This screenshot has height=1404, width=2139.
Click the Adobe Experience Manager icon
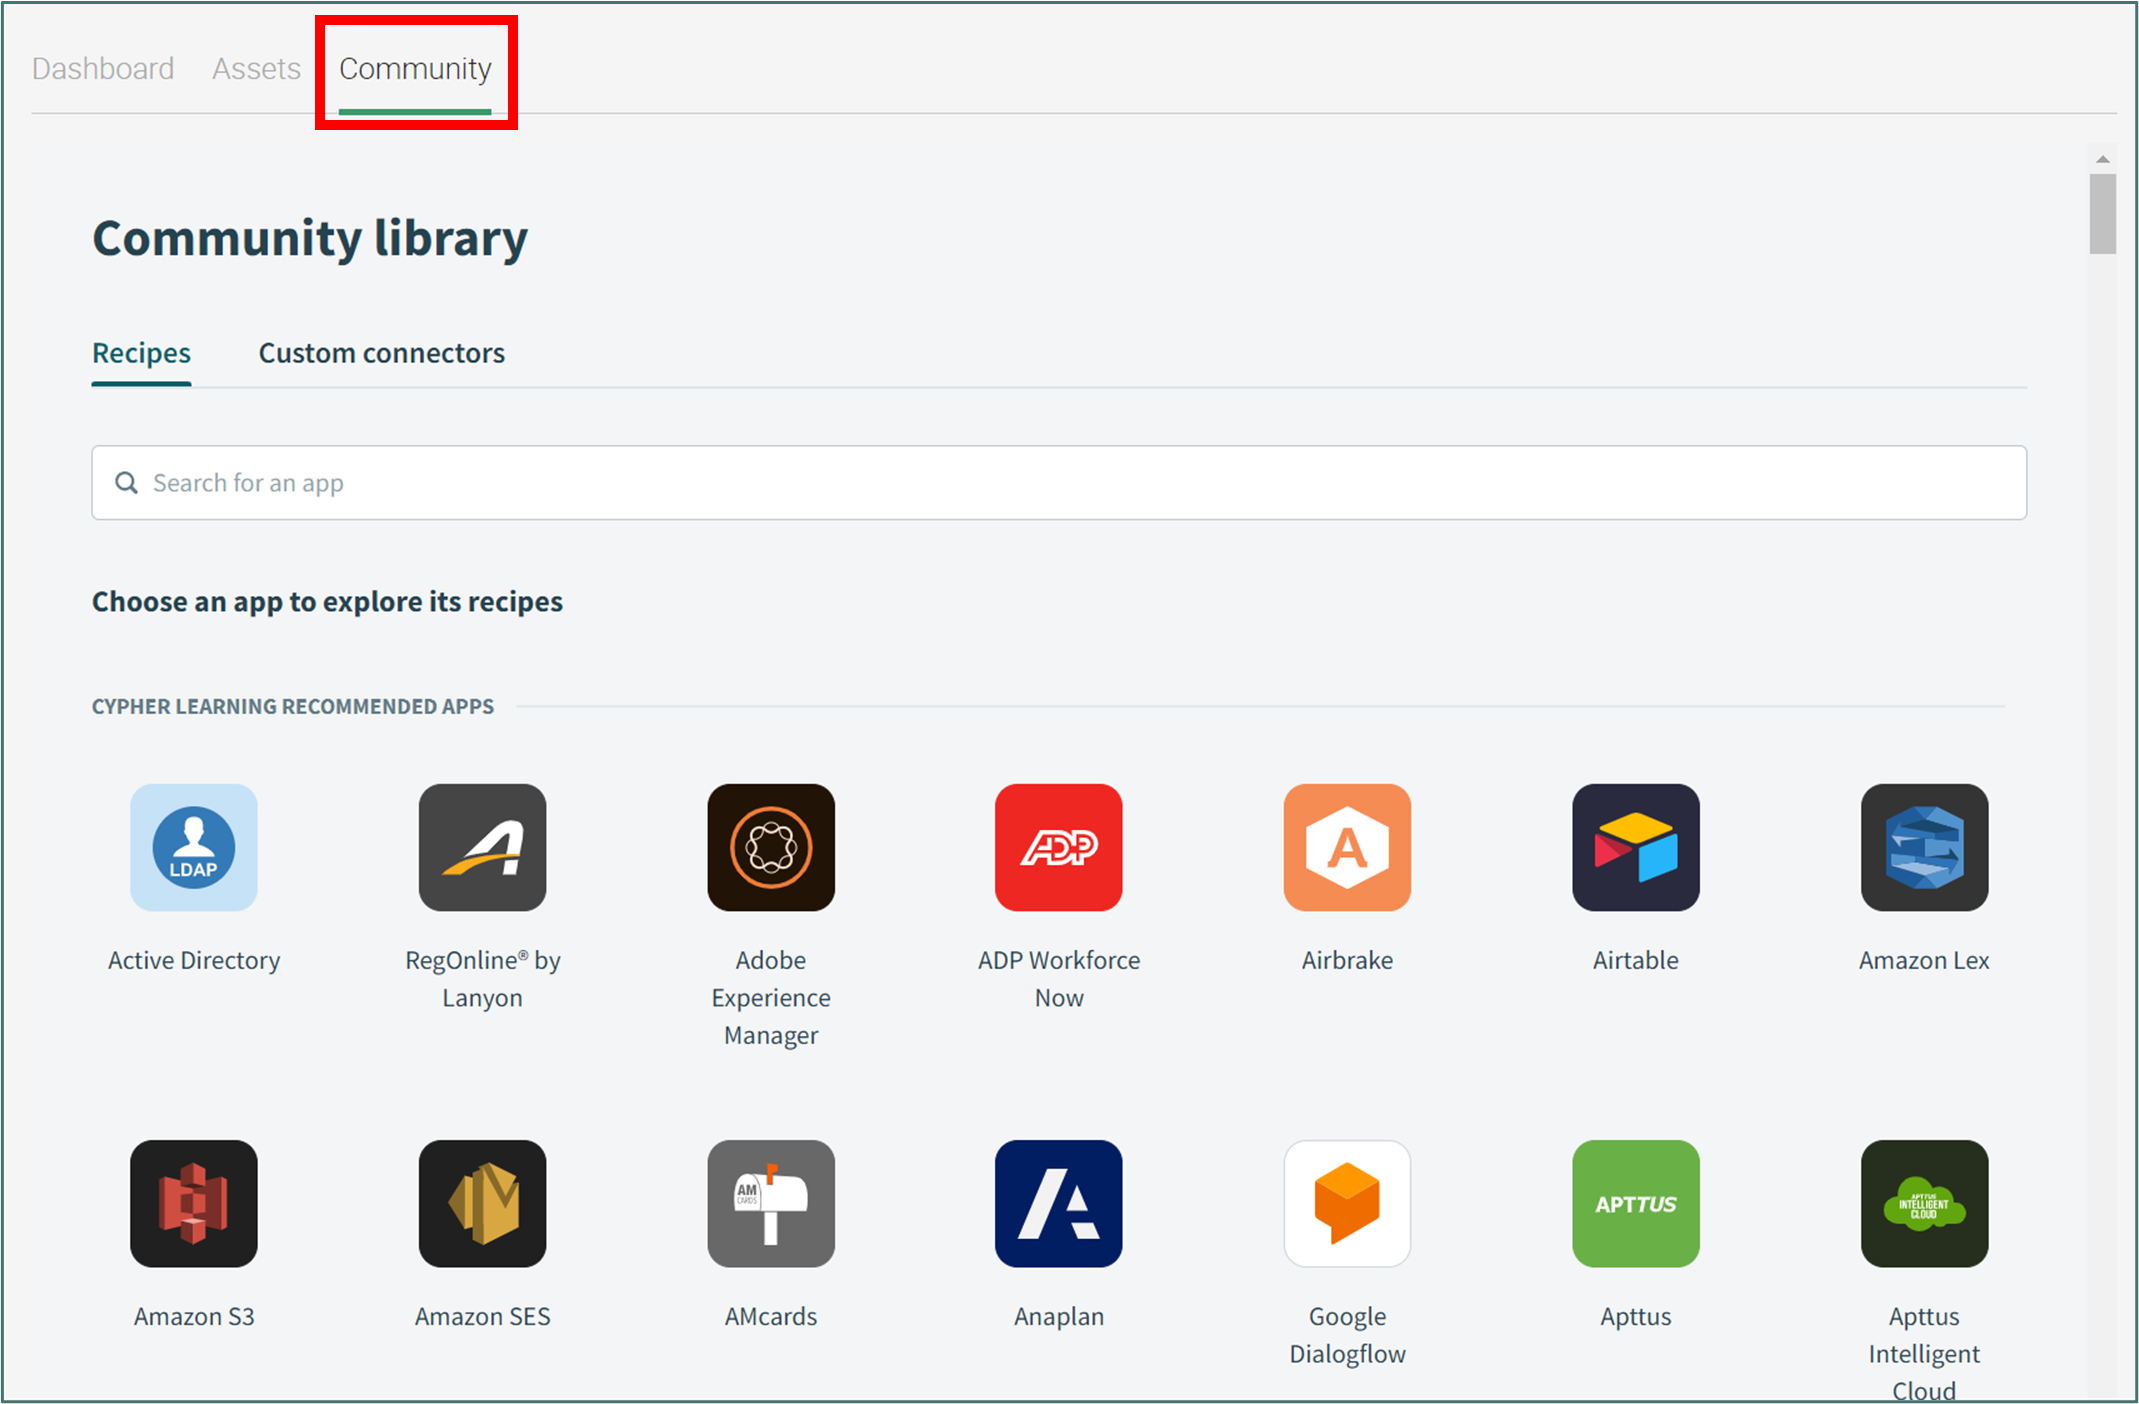[771, 847]
